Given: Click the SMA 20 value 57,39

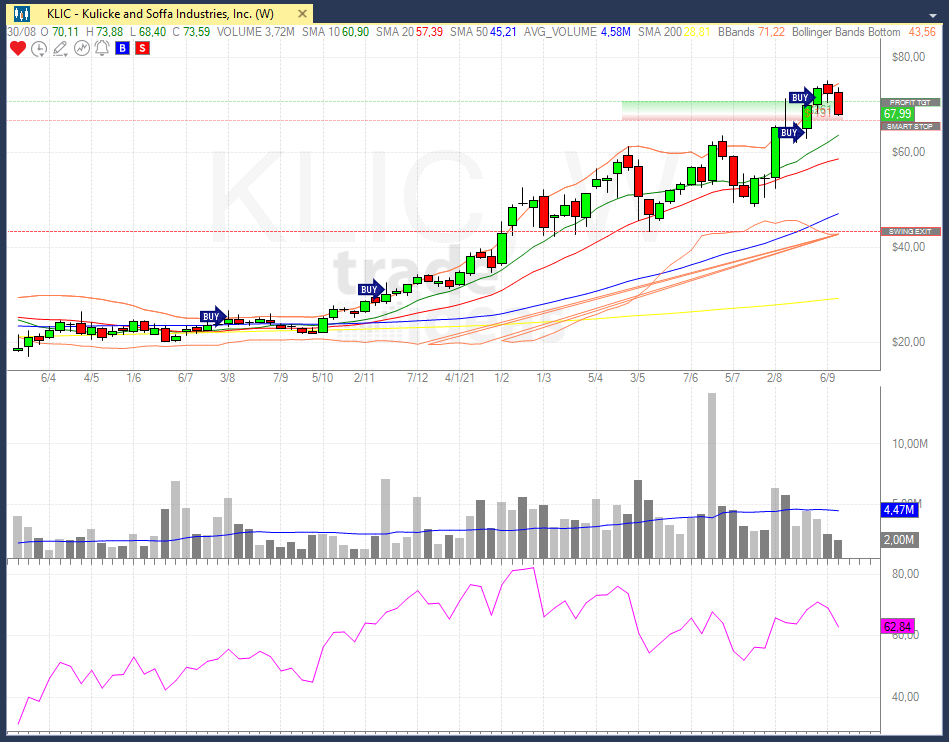Looking at the screenshot, I should (429, 31).
